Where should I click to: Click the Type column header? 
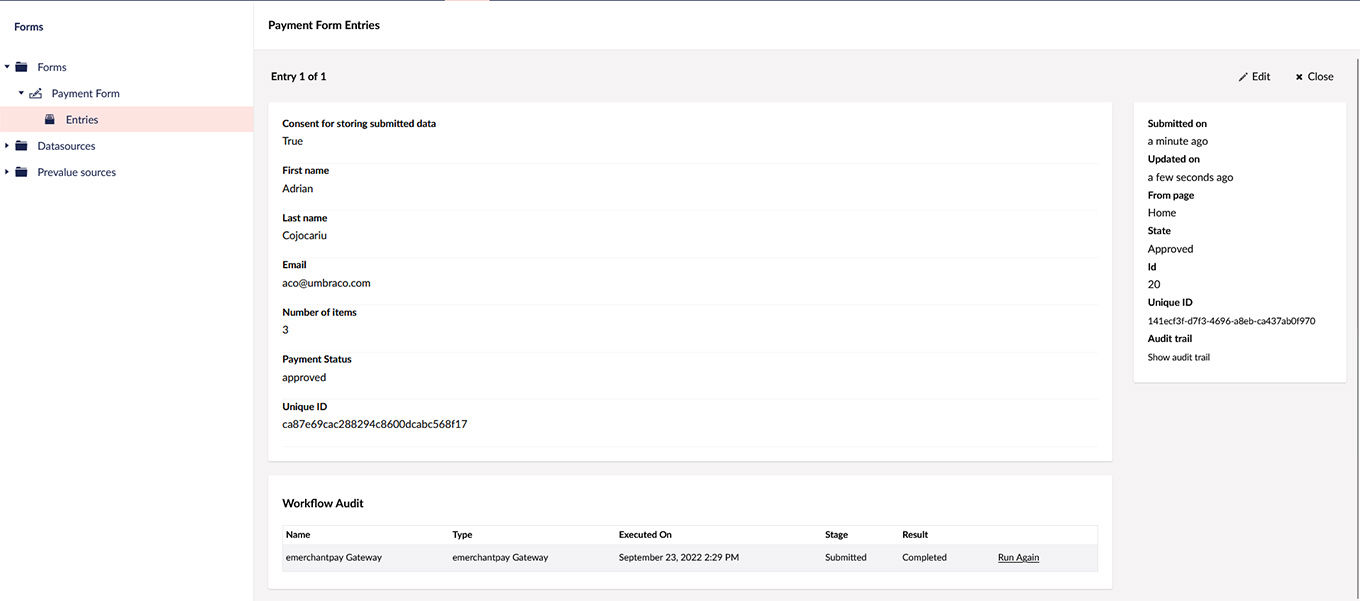[x=462, y=535]
